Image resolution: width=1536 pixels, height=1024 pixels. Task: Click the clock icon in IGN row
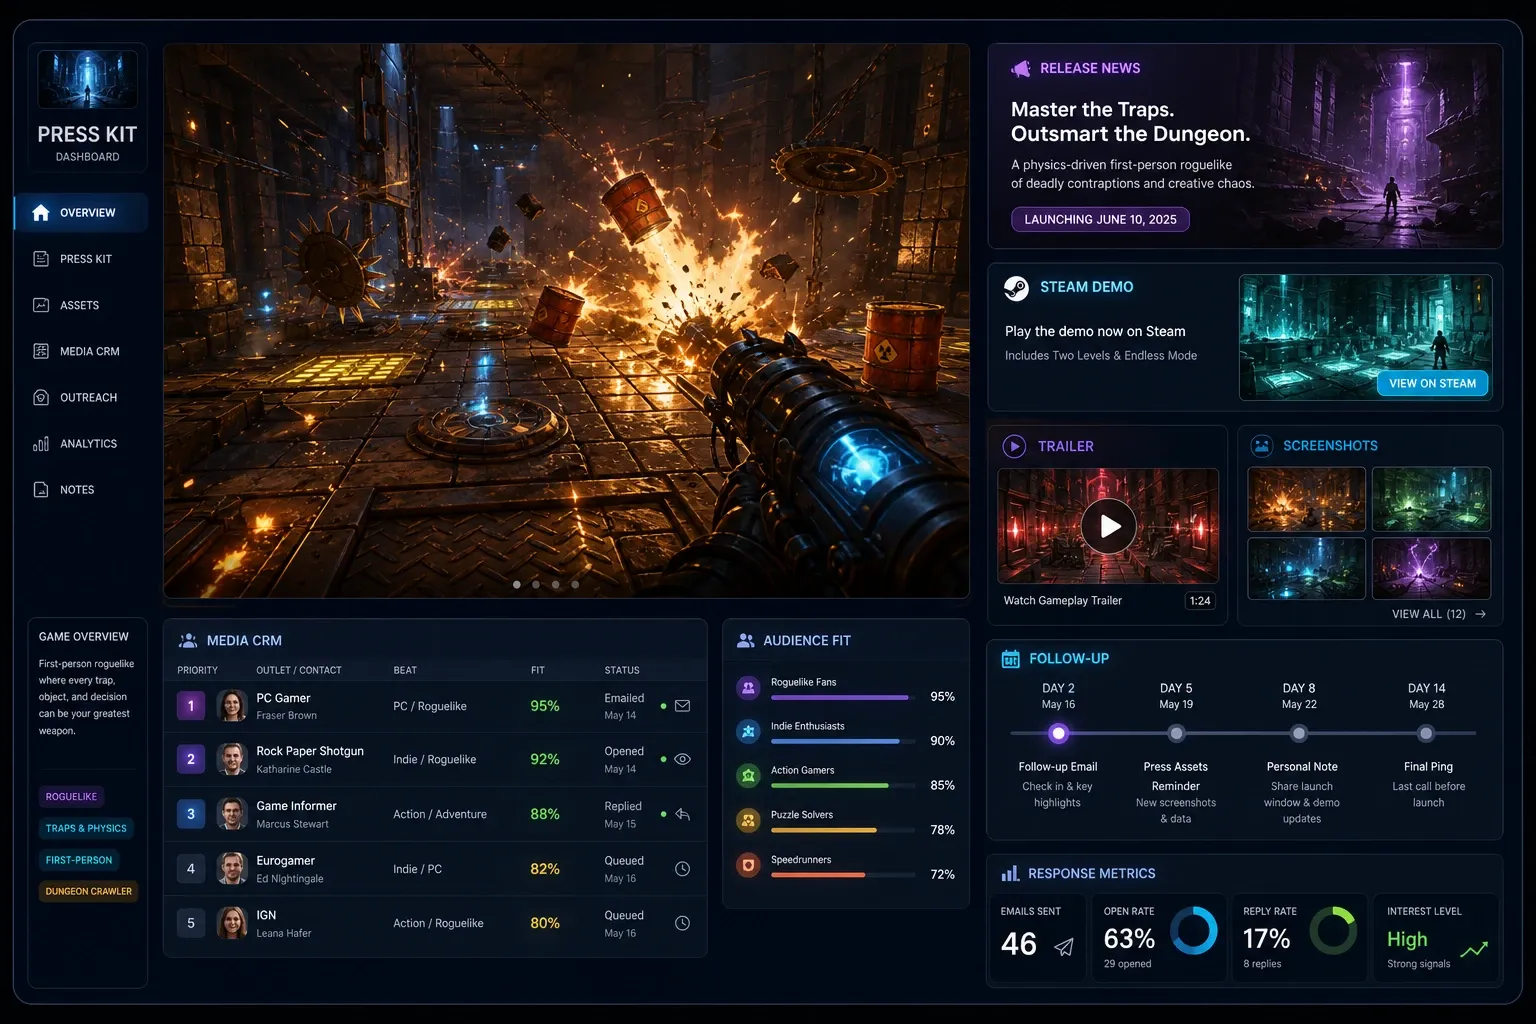(x=683, y=923)
